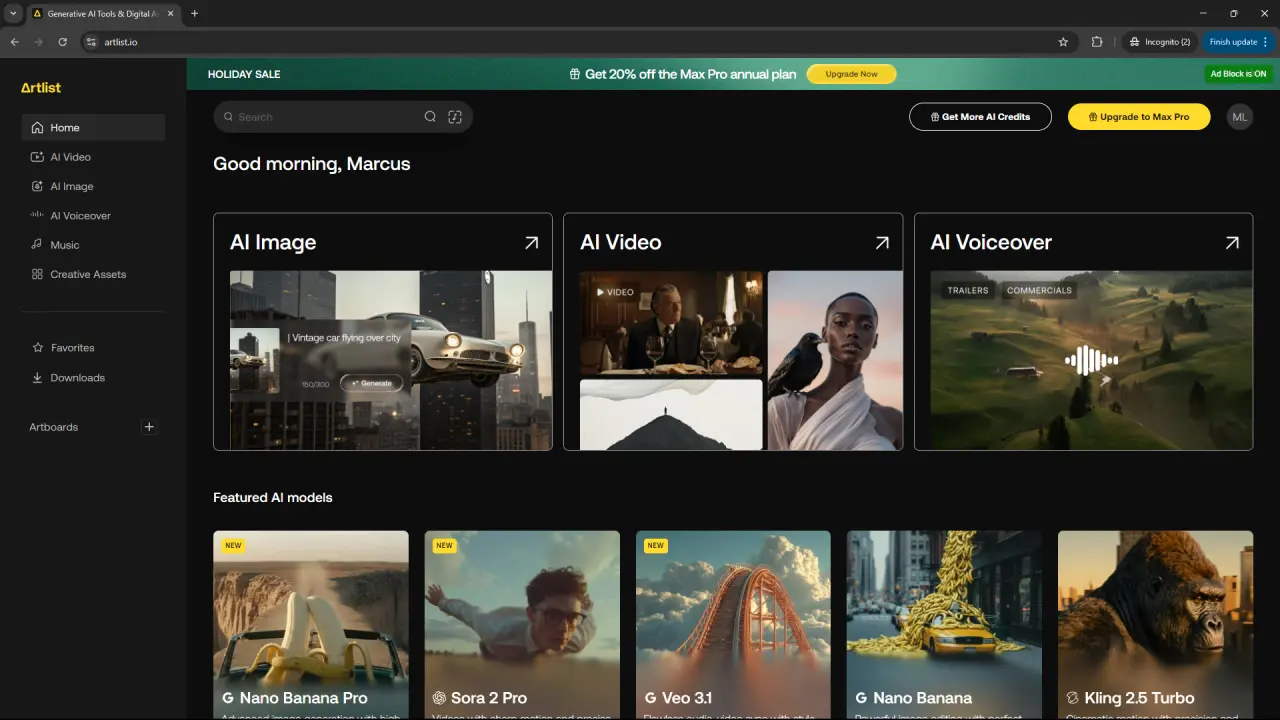Open the Sora 2 Pro model thumbnail
The image size is (1280, 720).
point(522,625)
